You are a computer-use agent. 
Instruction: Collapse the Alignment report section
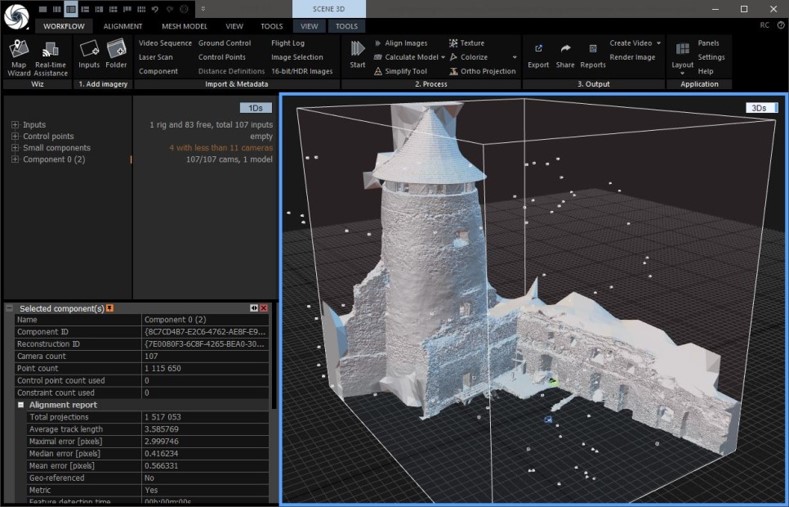pyautogui.click(x=20, y=405)
